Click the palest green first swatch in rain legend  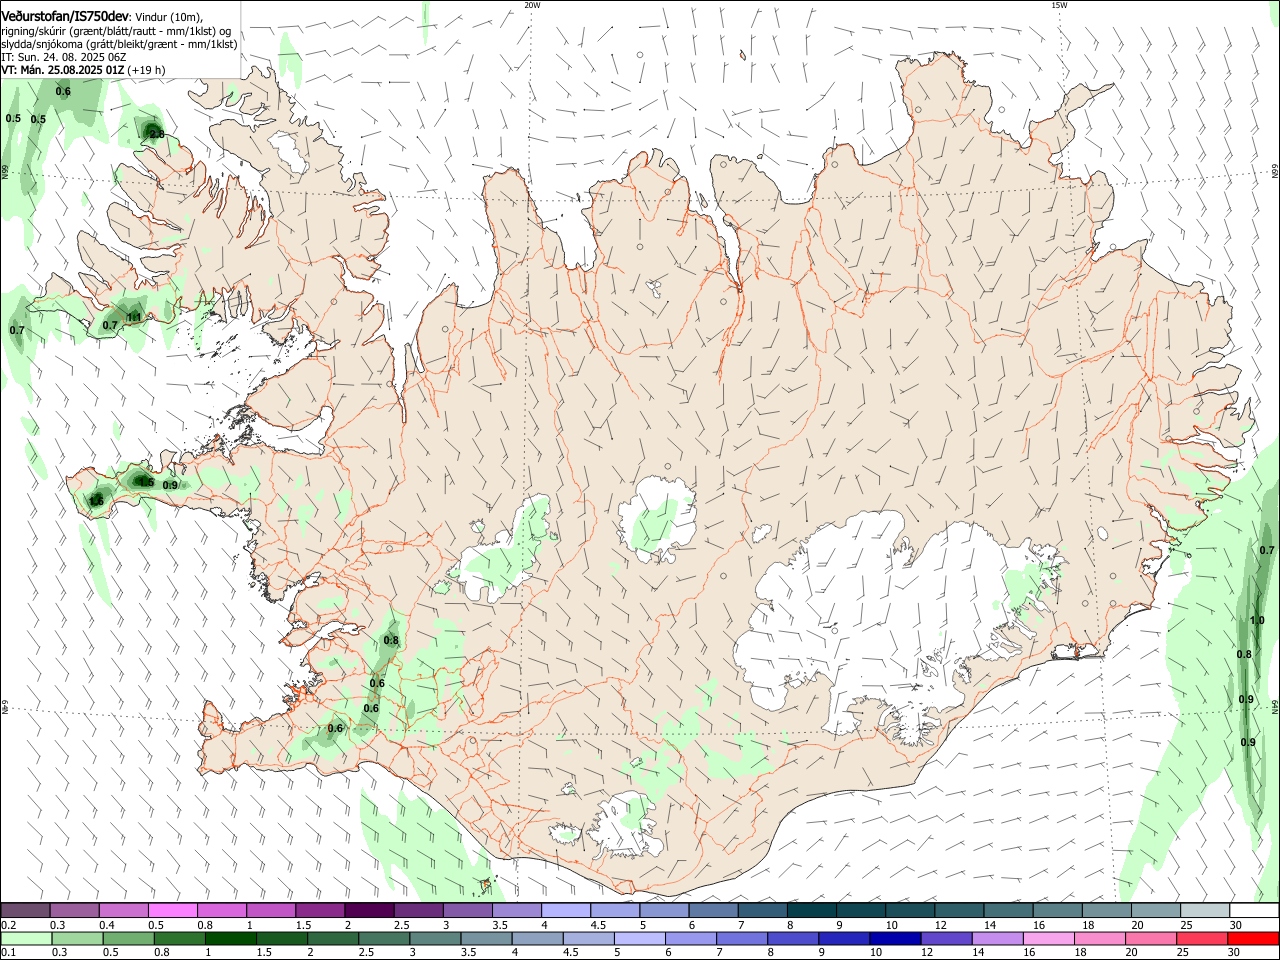pyautogui.click(x=25, y=938)
